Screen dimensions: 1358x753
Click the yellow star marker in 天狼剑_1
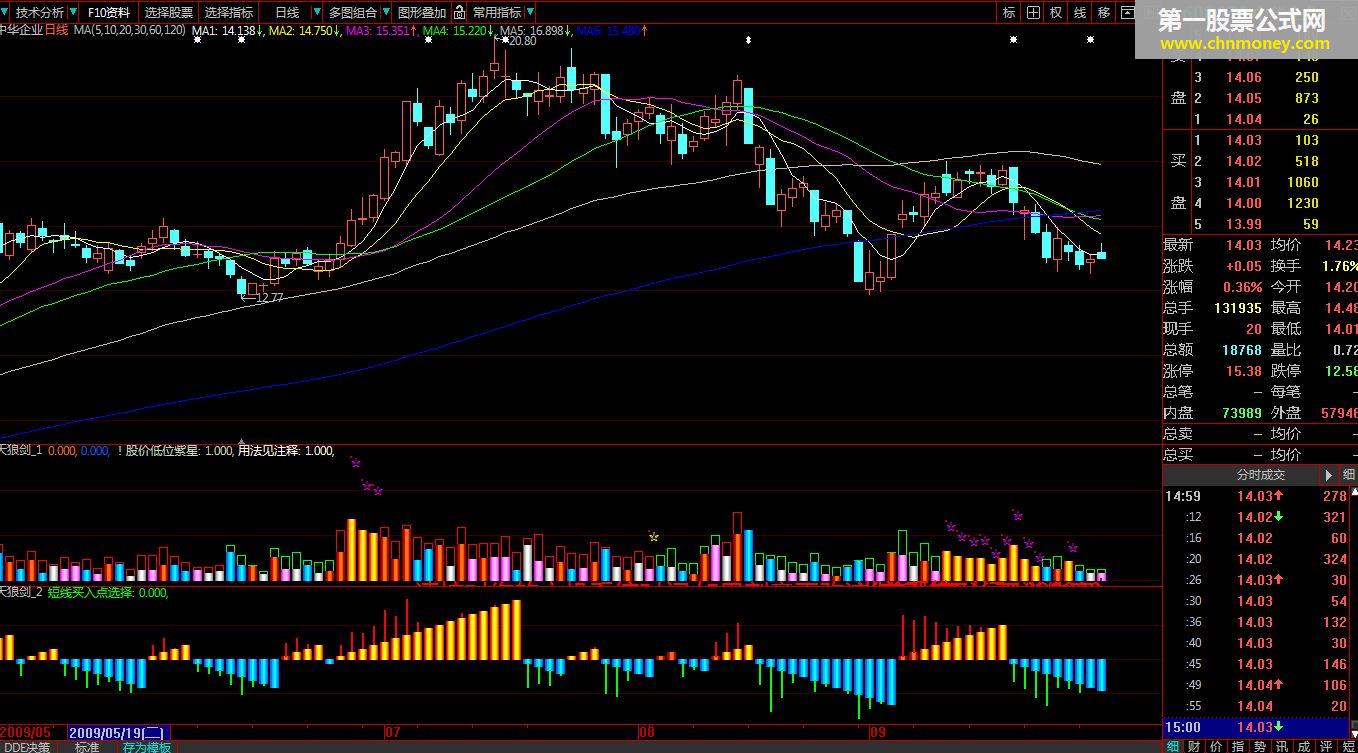point(654,536)
